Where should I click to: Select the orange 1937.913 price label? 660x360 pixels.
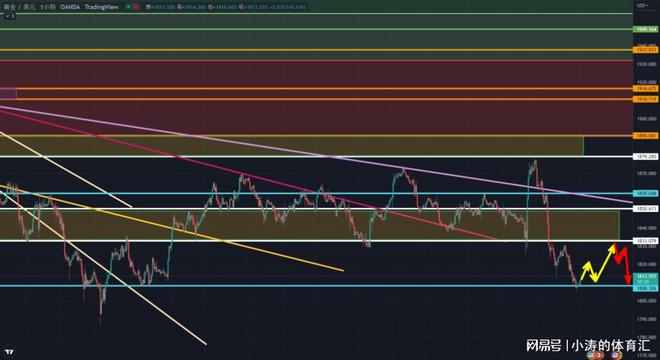coord(645,50)
